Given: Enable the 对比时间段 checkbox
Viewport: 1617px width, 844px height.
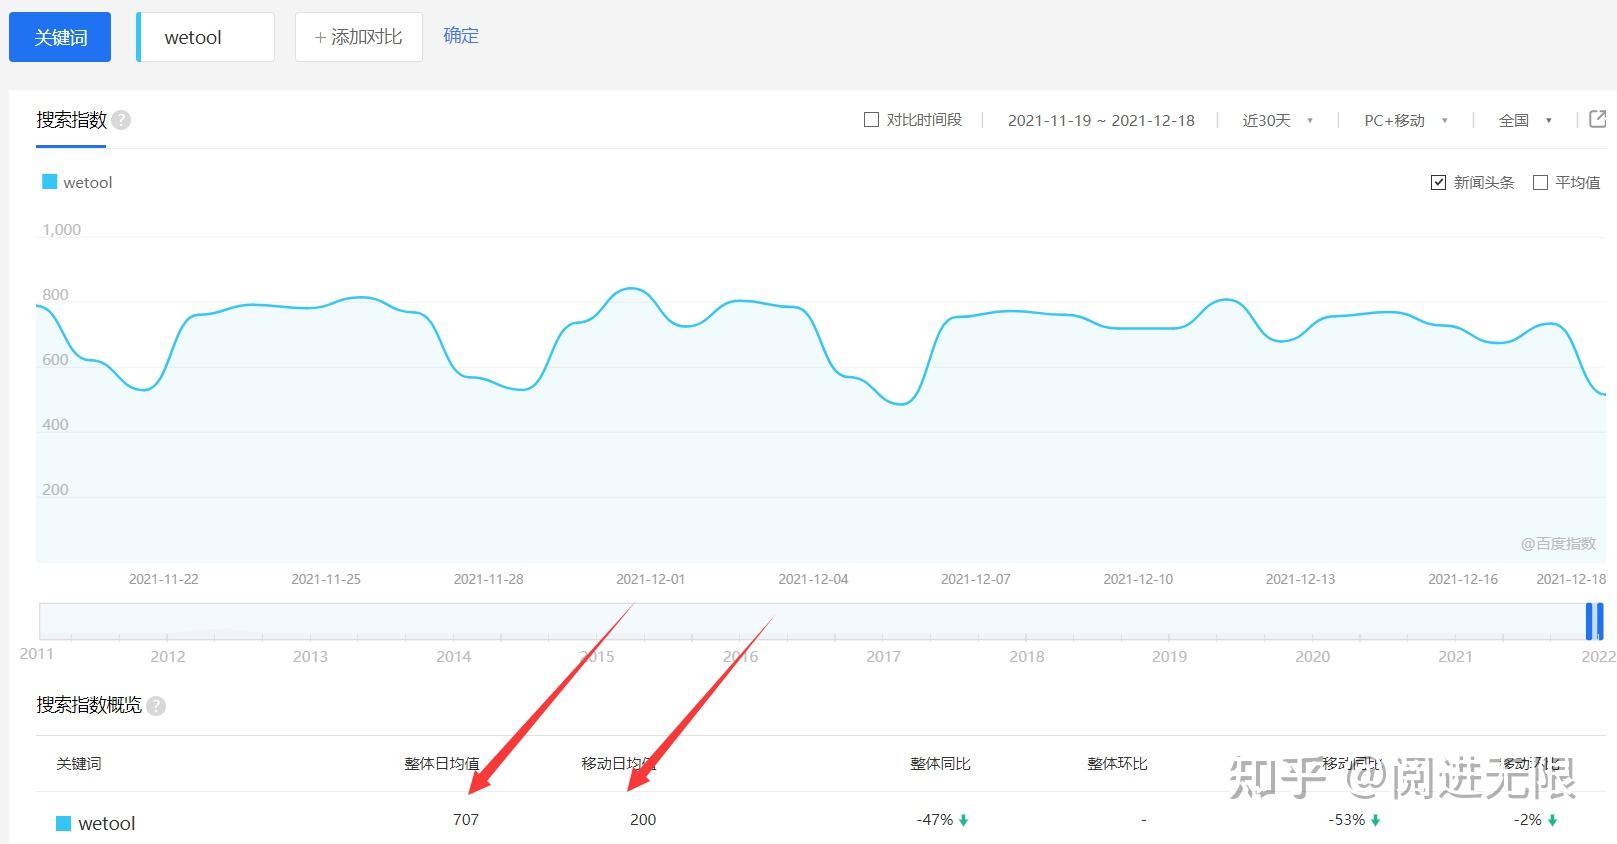Looking at the screenshot, I should pyautogui.click(x=871, y=120).
